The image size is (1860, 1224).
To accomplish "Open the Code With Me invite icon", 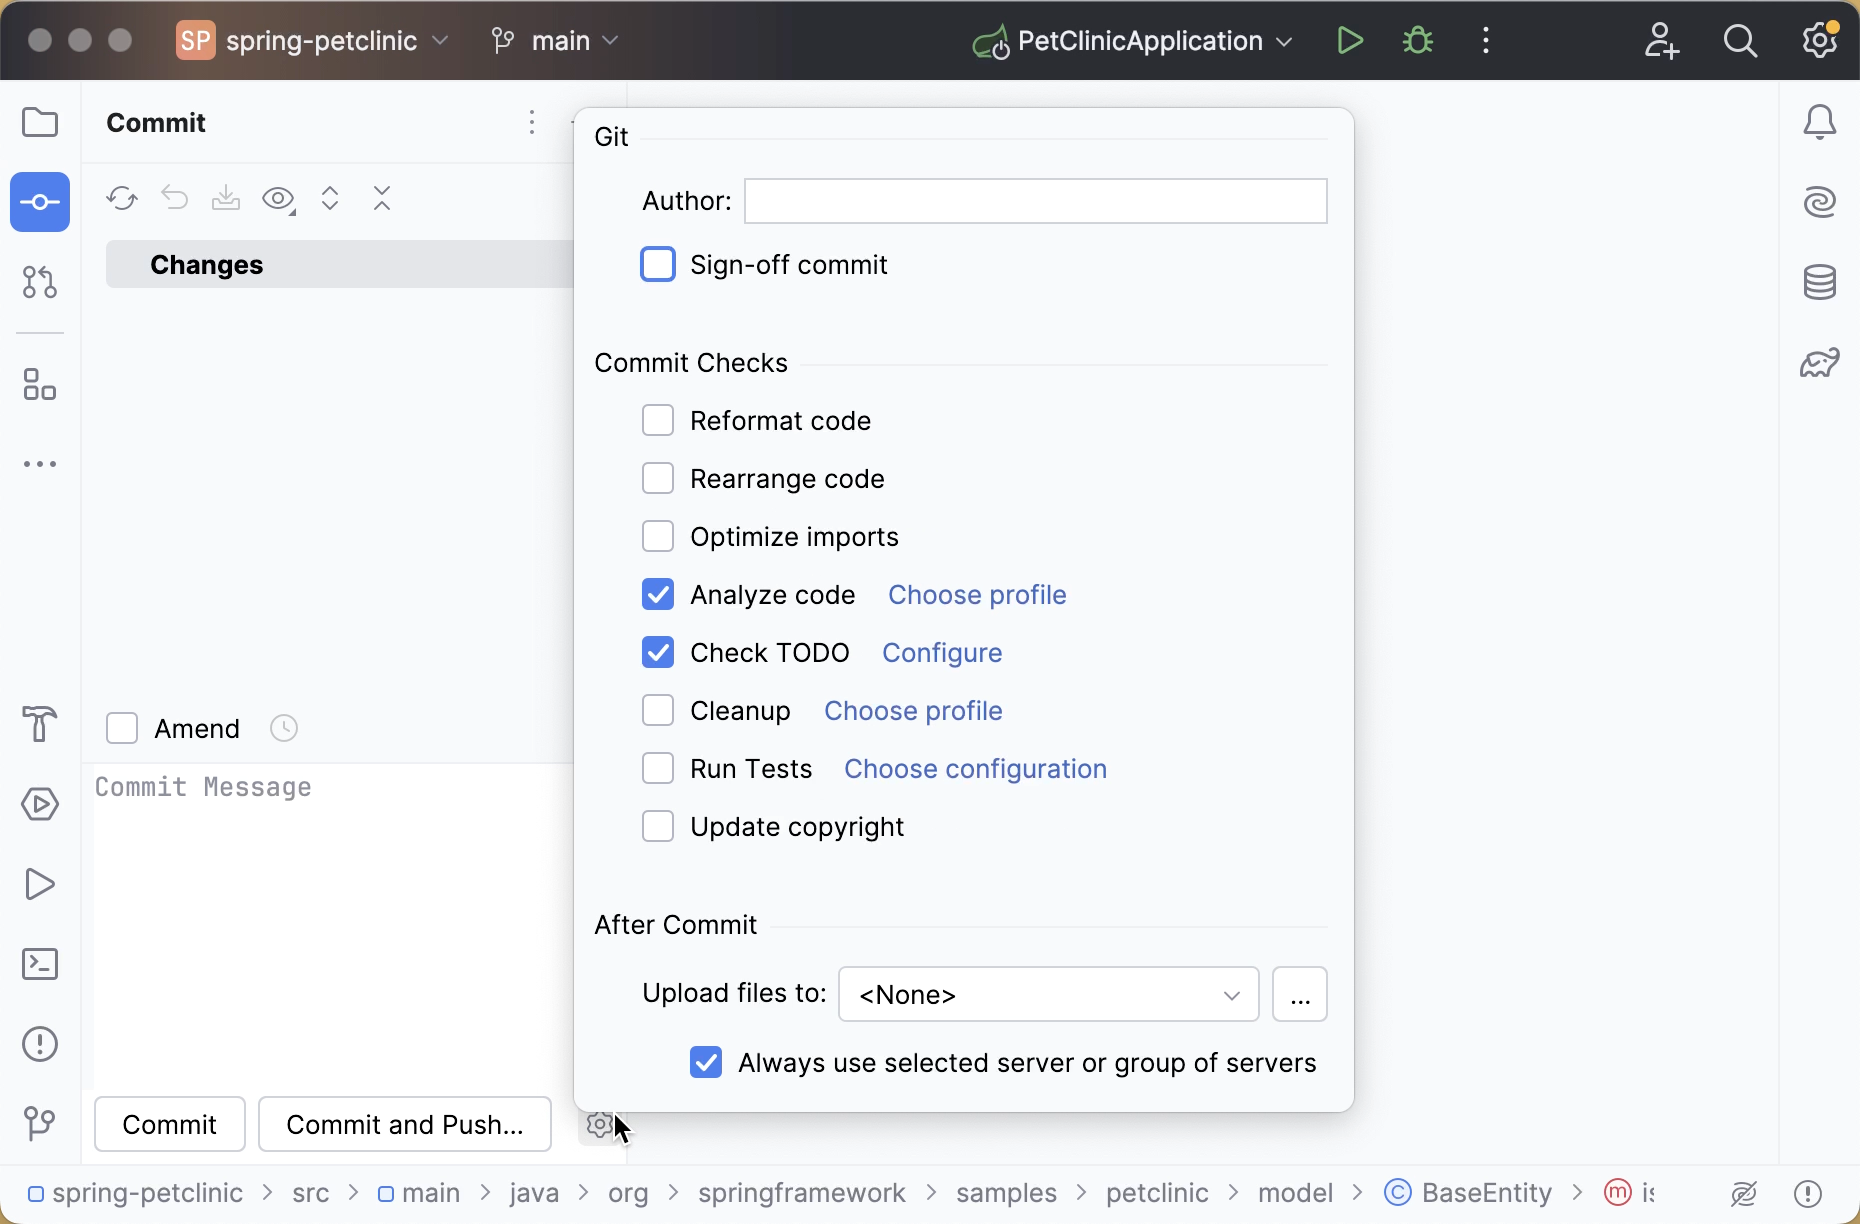I will pyautogui.click(x=1661, y=40).
